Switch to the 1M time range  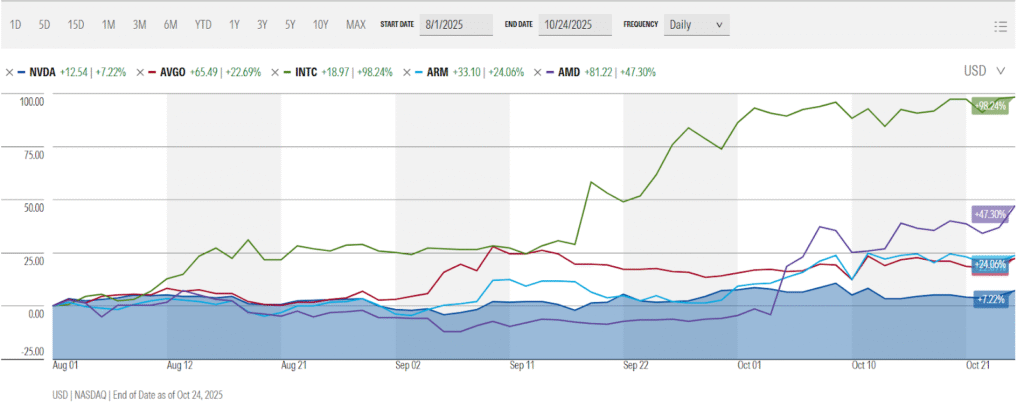coord(108,24)
